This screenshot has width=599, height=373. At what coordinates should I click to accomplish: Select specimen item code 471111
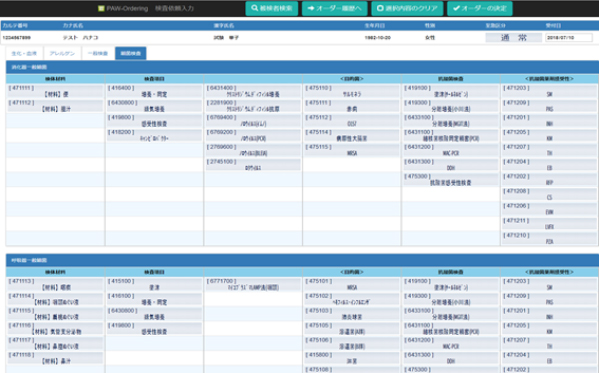point(55,91)
